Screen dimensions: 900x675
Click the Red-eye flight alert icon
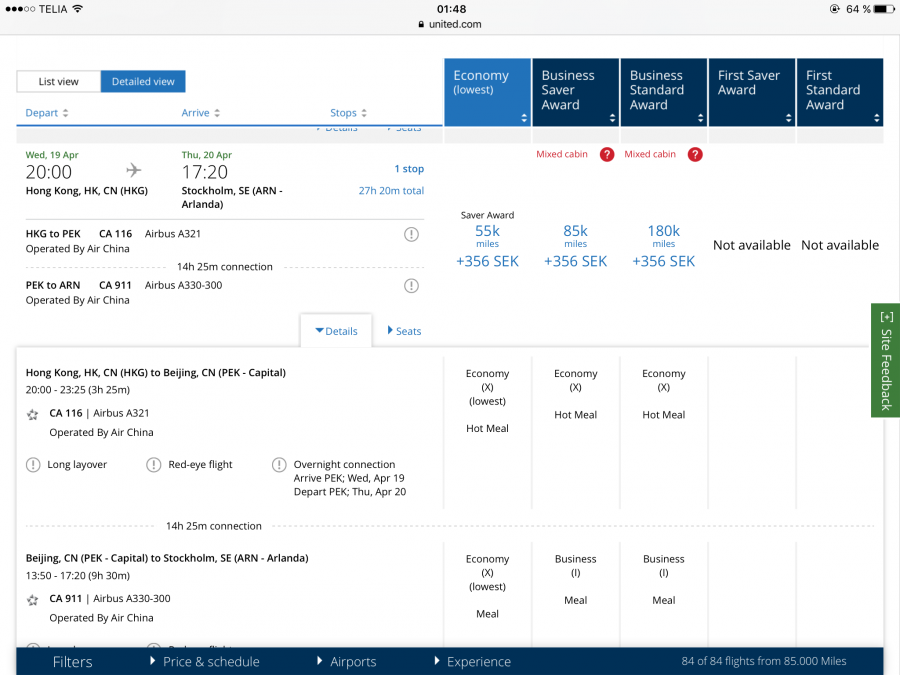point(154,464)
